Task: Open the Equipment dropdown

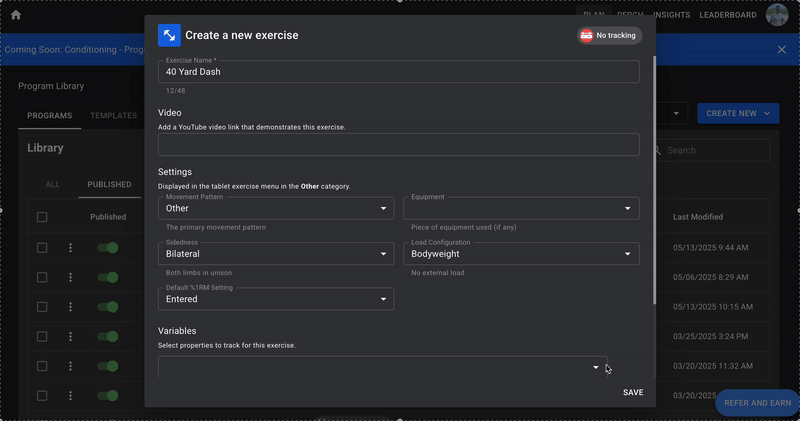Action: coord(521,208)
